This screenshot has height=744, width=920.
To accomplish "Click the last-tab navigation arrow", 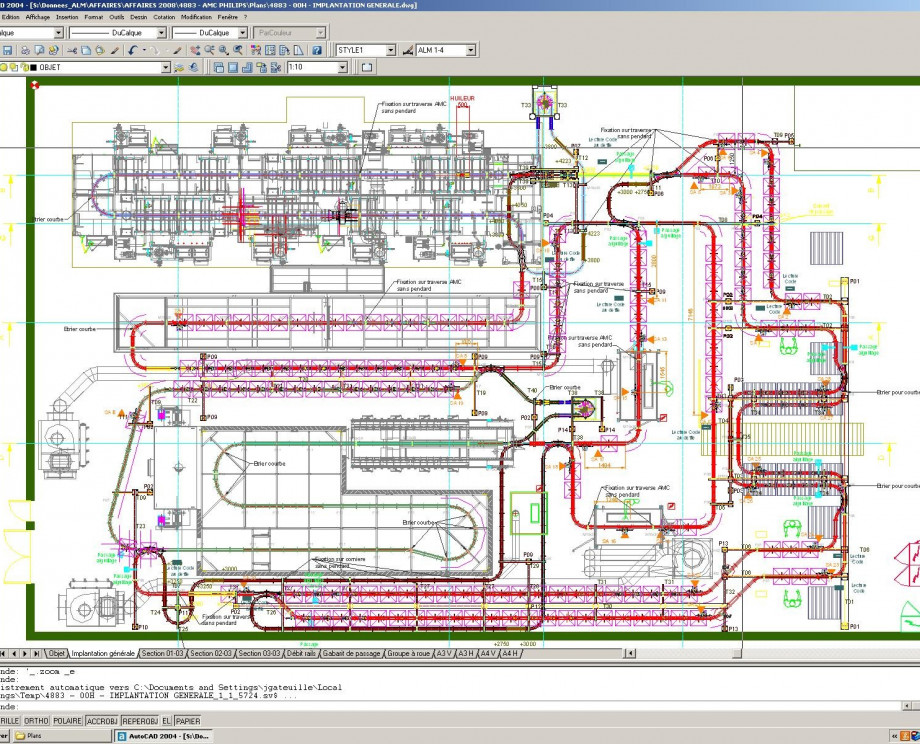I will (x=36, y=653).
